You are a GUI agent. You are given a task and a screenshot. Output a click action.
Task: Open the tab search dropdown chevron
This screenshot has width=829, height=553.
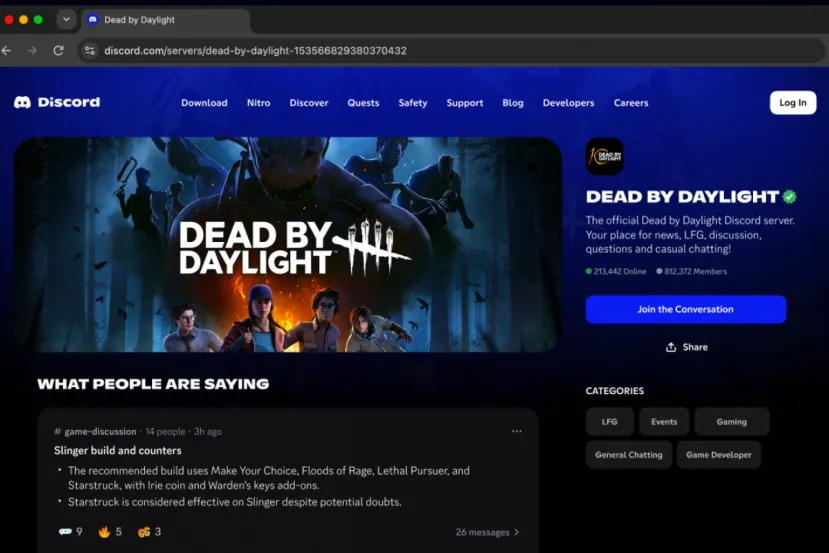pos(66,20)
